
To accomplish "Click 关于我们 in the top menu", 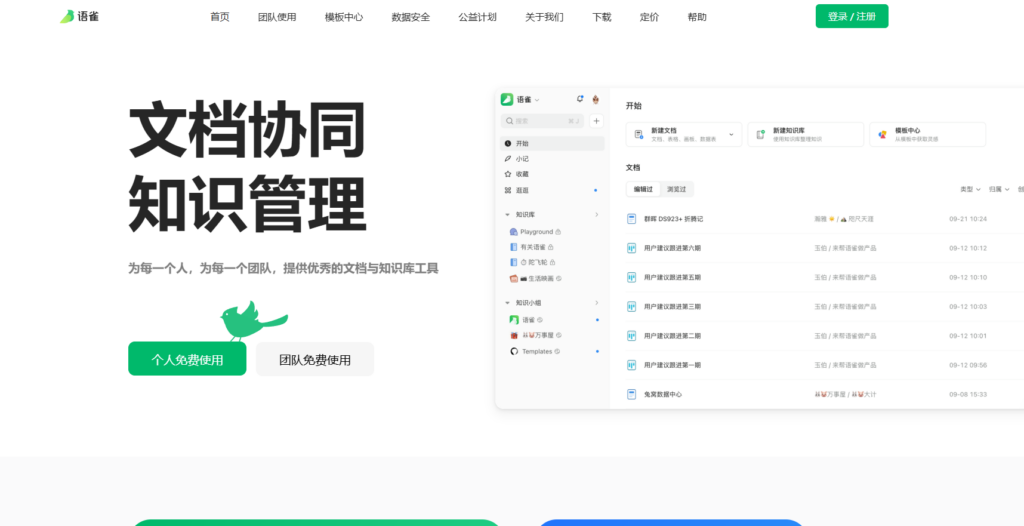I will click(x=544, y=17).
